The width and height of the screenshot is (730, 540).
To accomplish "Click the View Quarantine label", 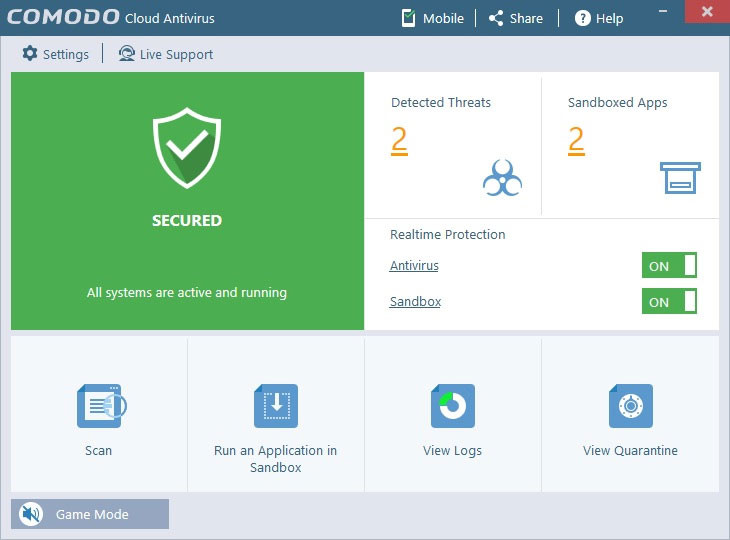I will pyautogui.click(x=630, y=451).
